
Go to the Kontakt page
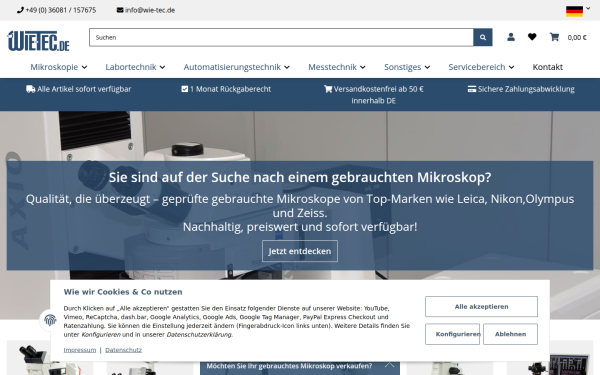(548, 67)
